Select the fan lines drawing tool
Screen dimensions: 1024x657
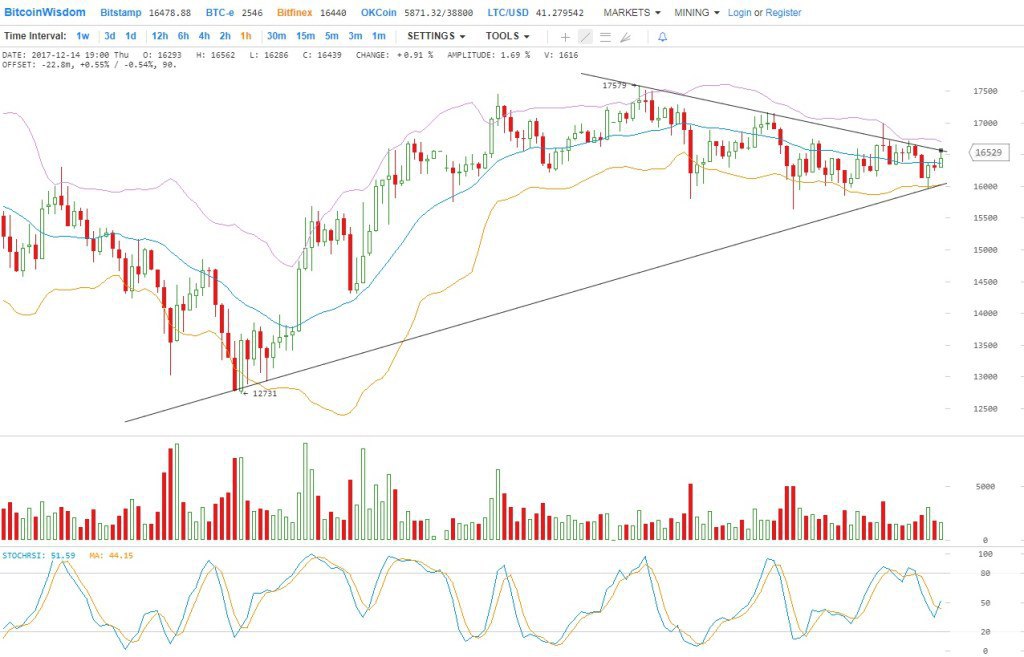point(626,37)
